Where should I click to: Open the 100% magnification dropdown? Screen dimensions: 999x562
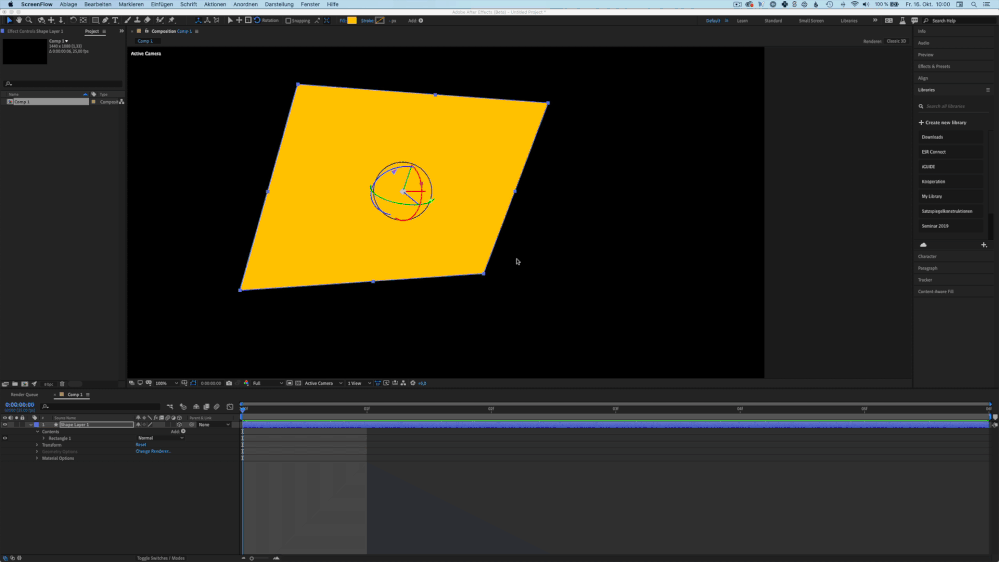click(166, 383)
